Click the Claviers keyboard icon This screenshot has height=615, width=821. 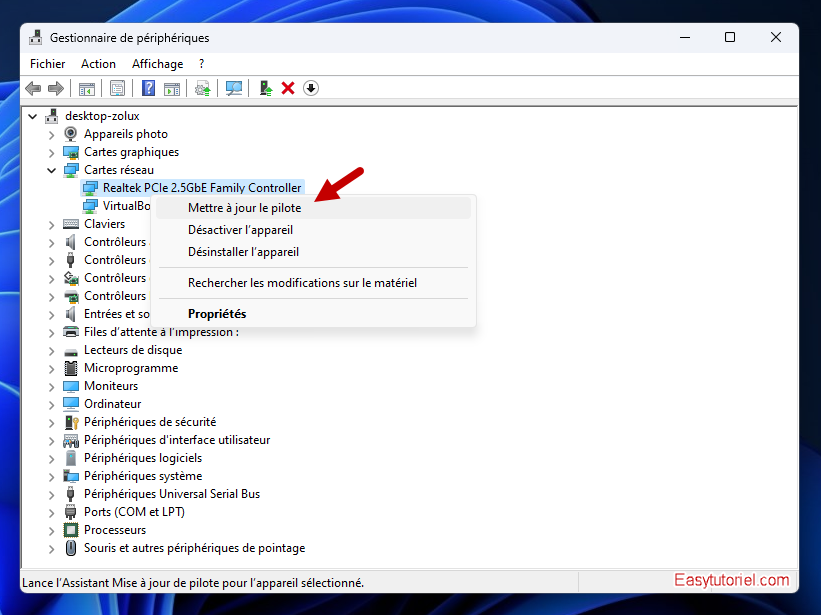[x=71, y=224]
